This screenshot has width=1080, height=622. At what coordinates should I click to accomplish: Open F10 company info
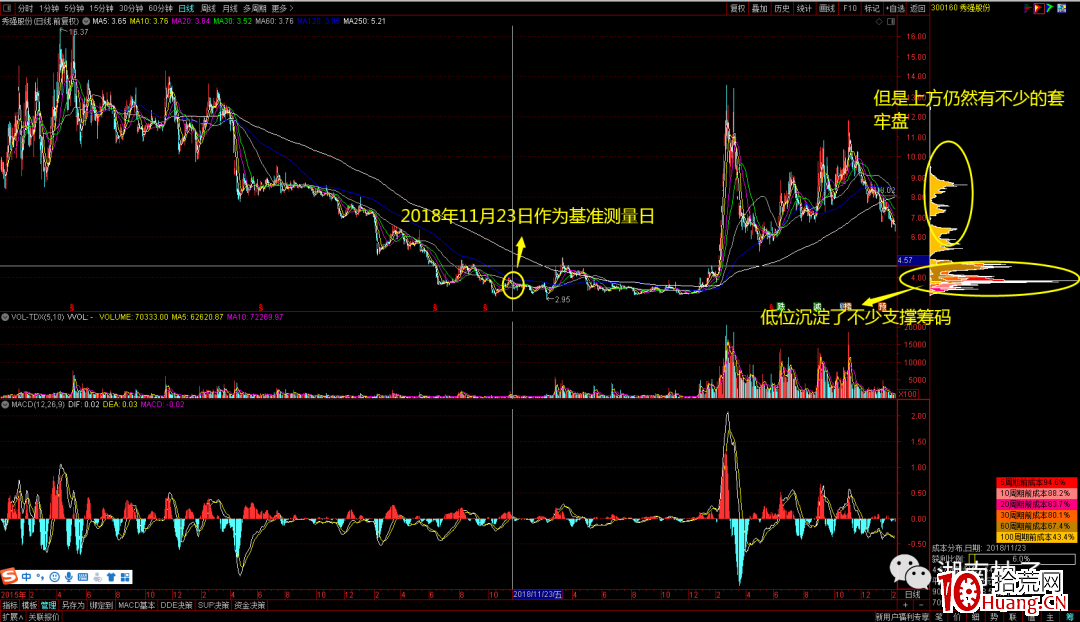coord(850,8)
